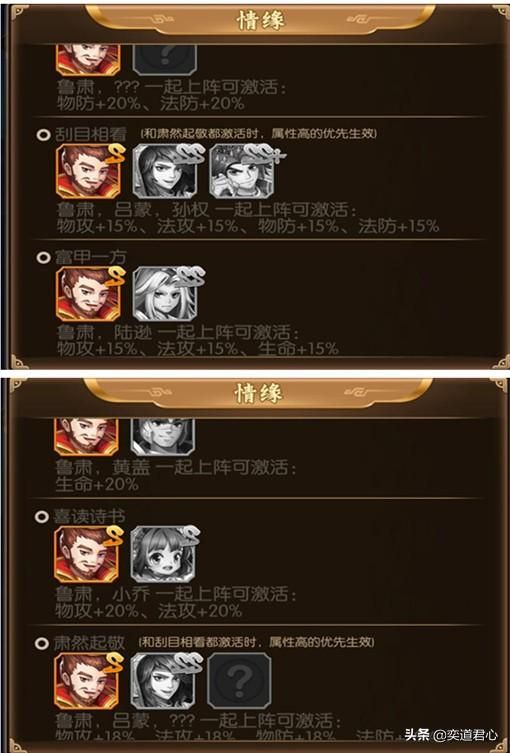
Task: Tap Lu Su portrait under 刮目相看
Action: pyautogui.click(x=88, y=172)
